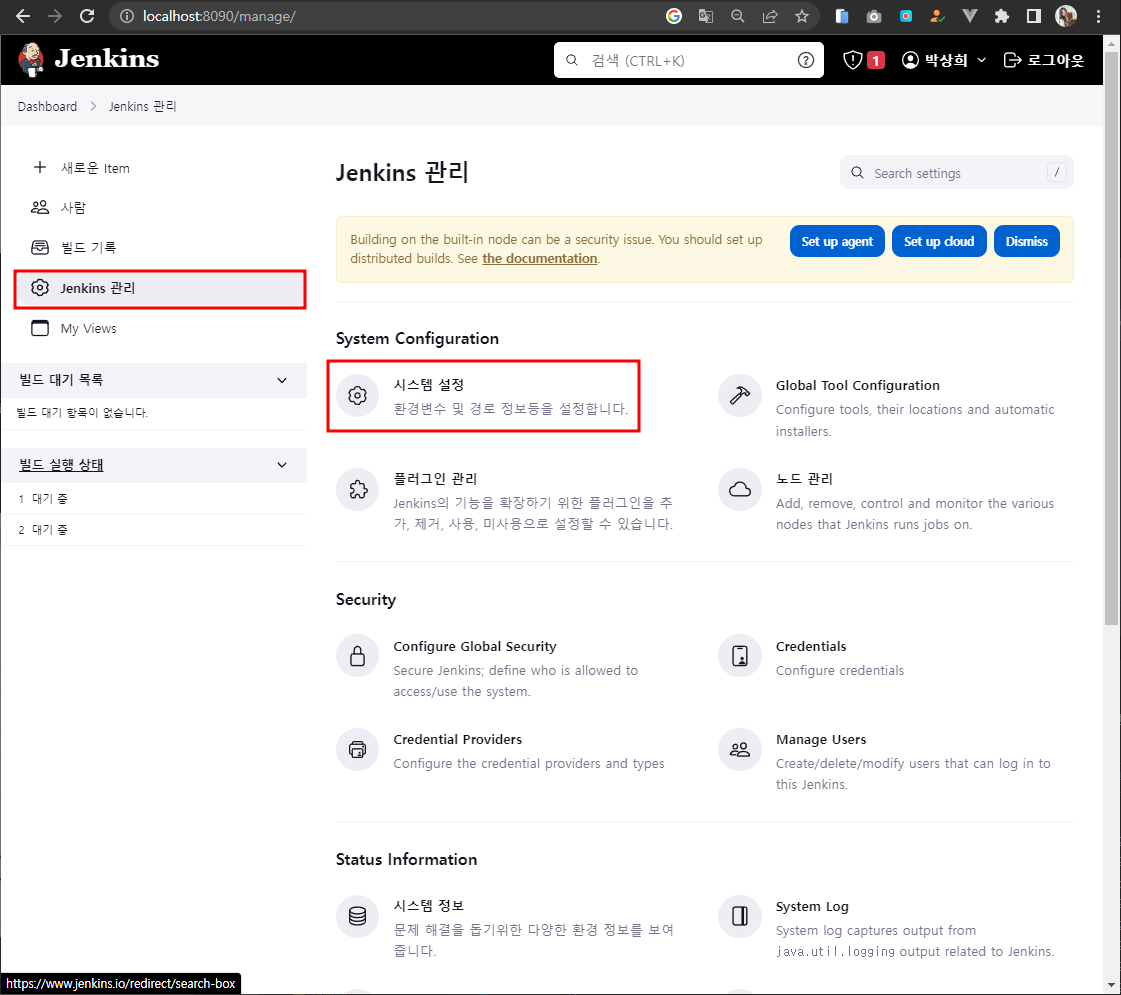Screen dimensions: 1121x995
Task: Open System Log title
Action: [x=812, y=906]
